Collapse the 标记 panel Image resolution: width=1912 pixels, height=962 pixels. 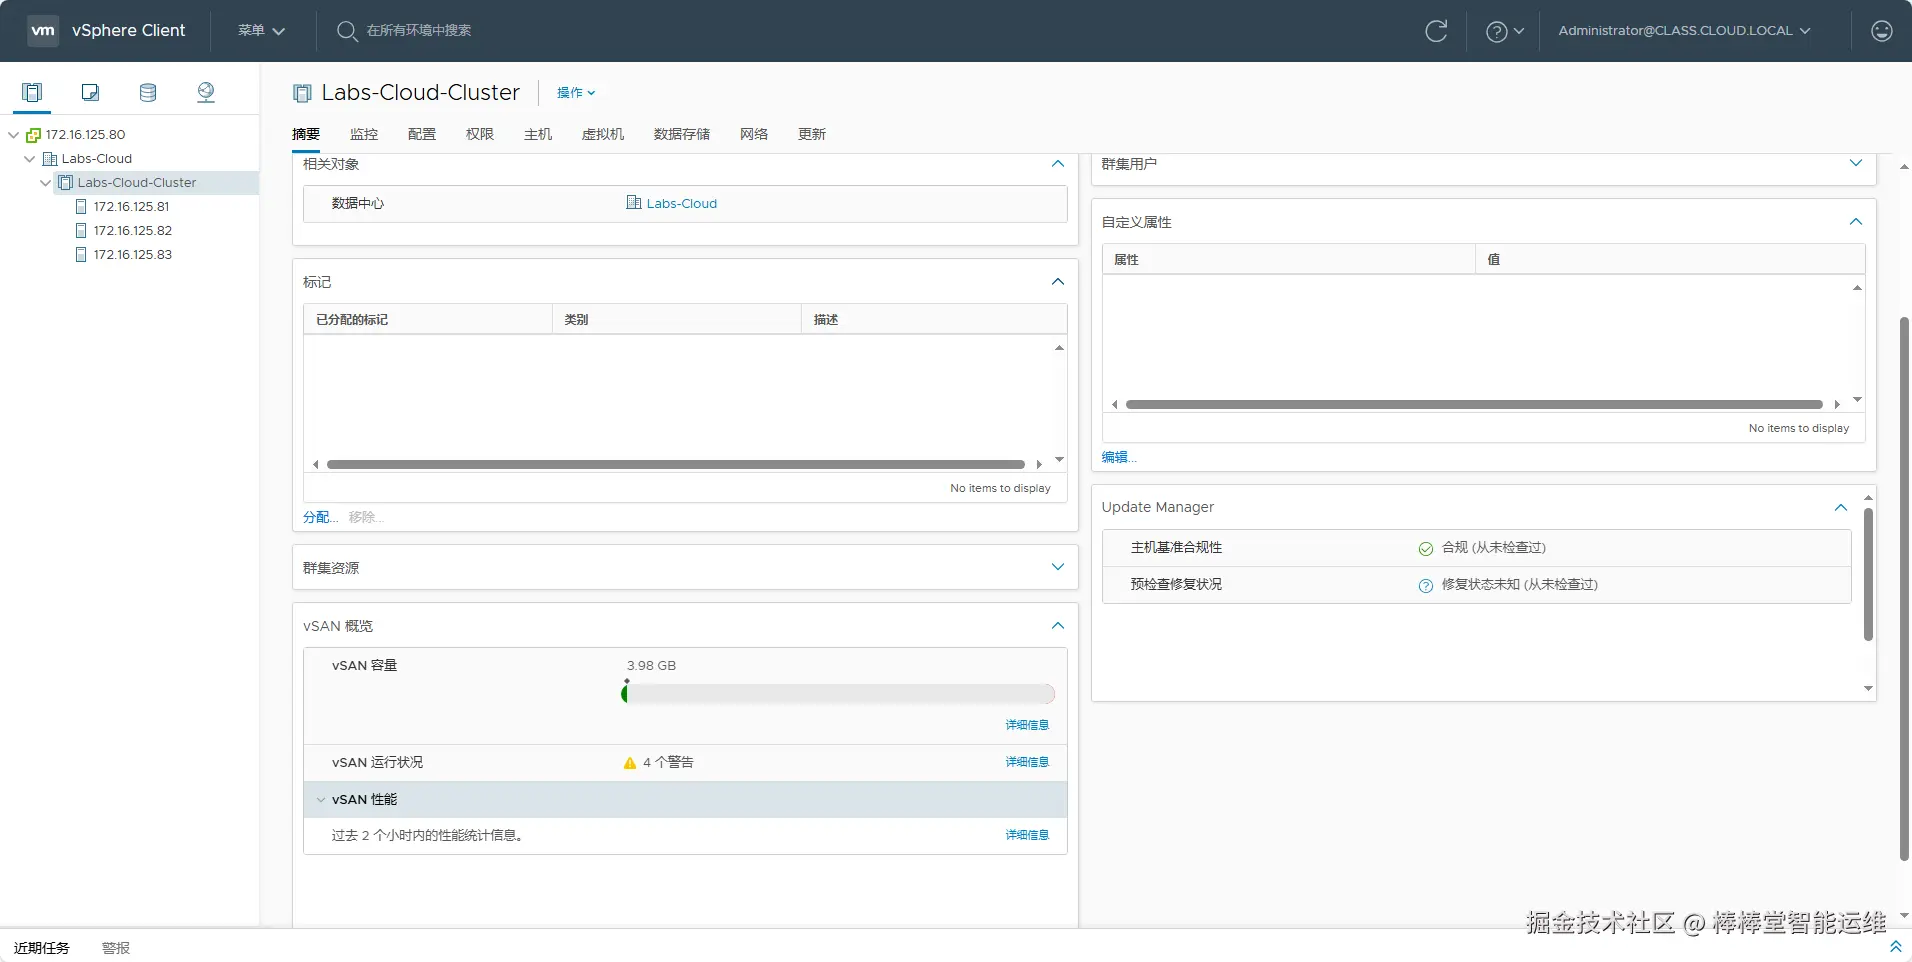coord(1058,282)
